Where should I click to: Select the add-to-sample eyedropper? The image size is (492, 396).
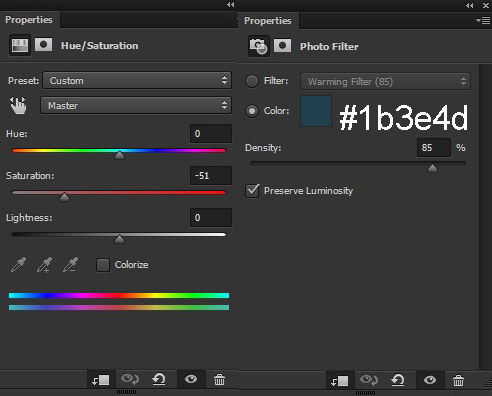pyautogui.click(x=44, y=265)
